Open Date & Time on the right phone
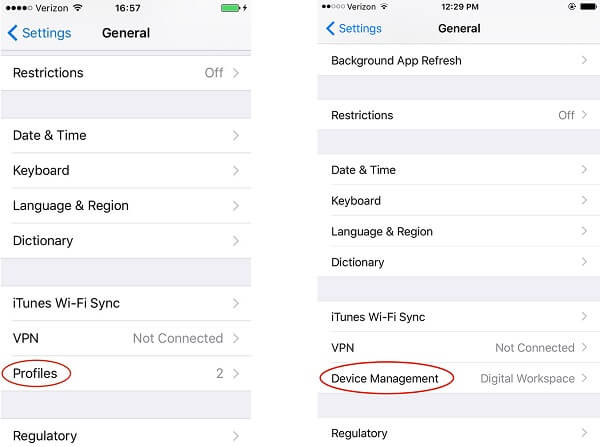This screenshot has height=447, width=600. point(459,170)
